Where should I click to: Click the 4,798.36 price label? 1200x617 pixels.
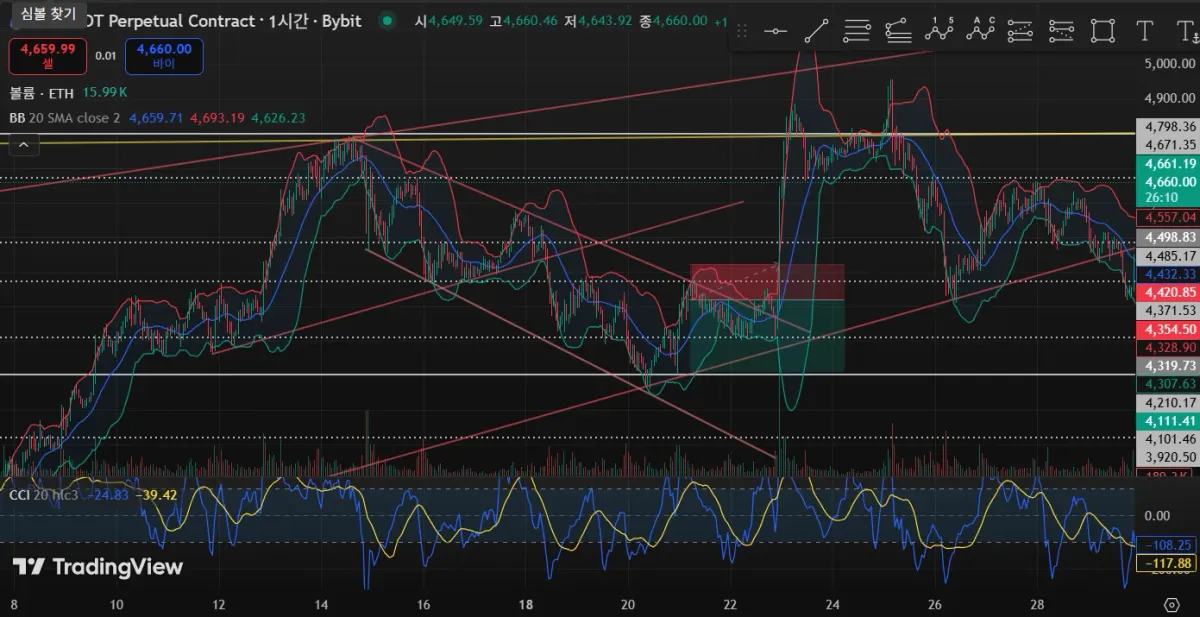[1169, 127]
